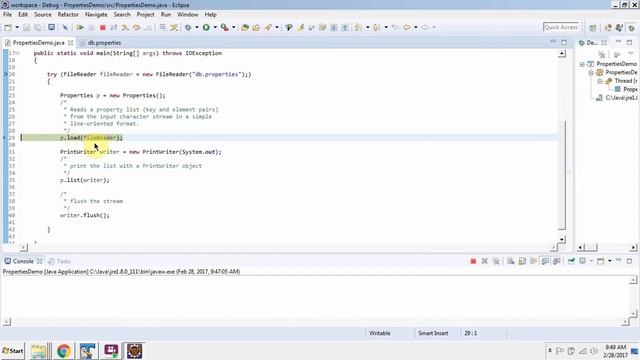The height and width of the screenshot is (360, 640).
Task: Click the Open Type toolbar icon
Action: click(245, 27)
